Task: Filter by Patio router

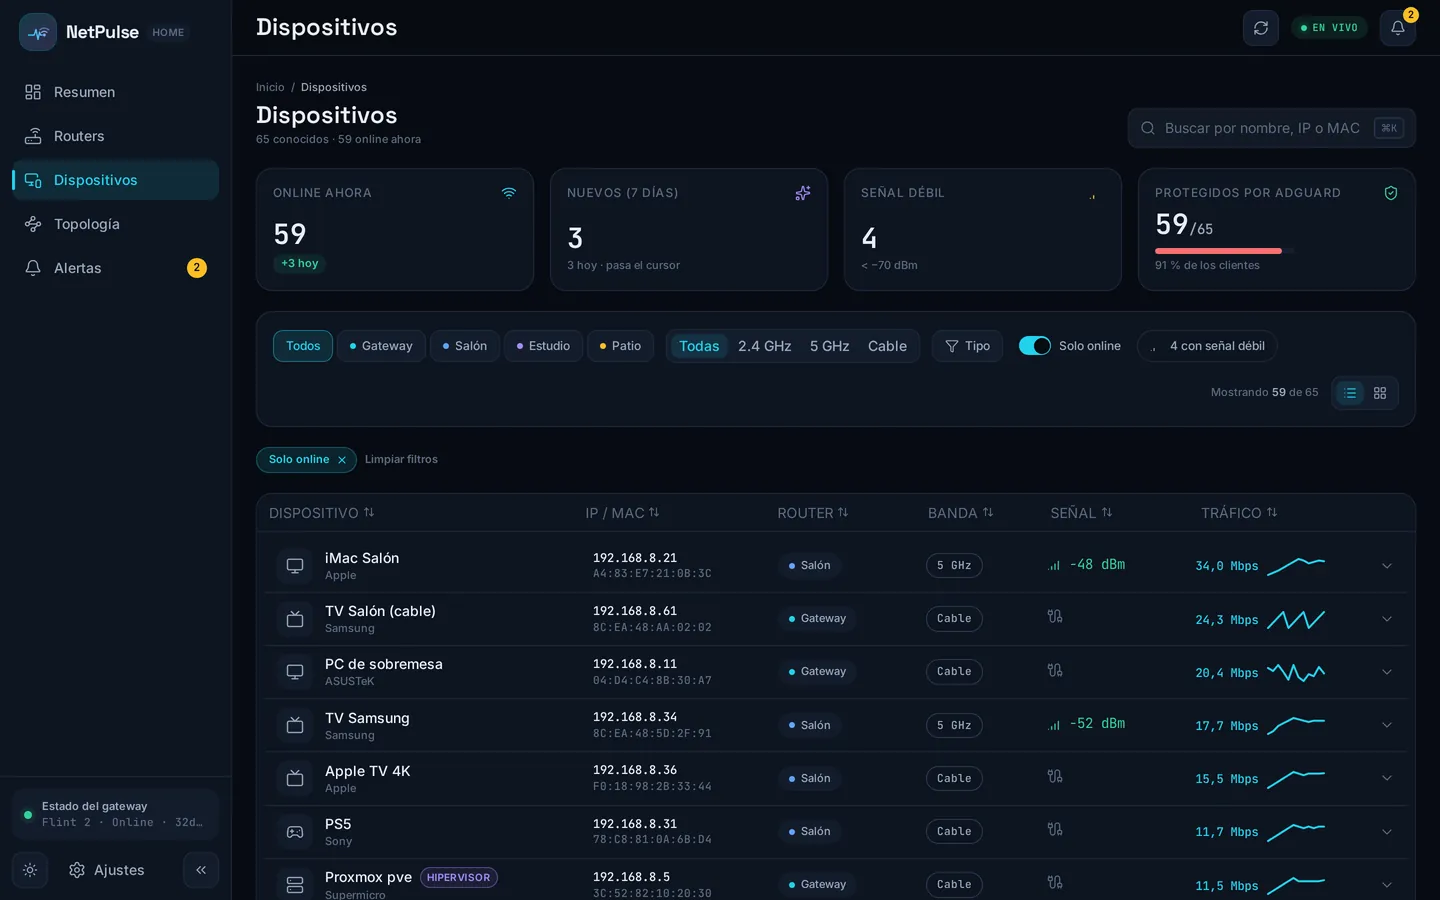Action: click(x=620, y=346)
